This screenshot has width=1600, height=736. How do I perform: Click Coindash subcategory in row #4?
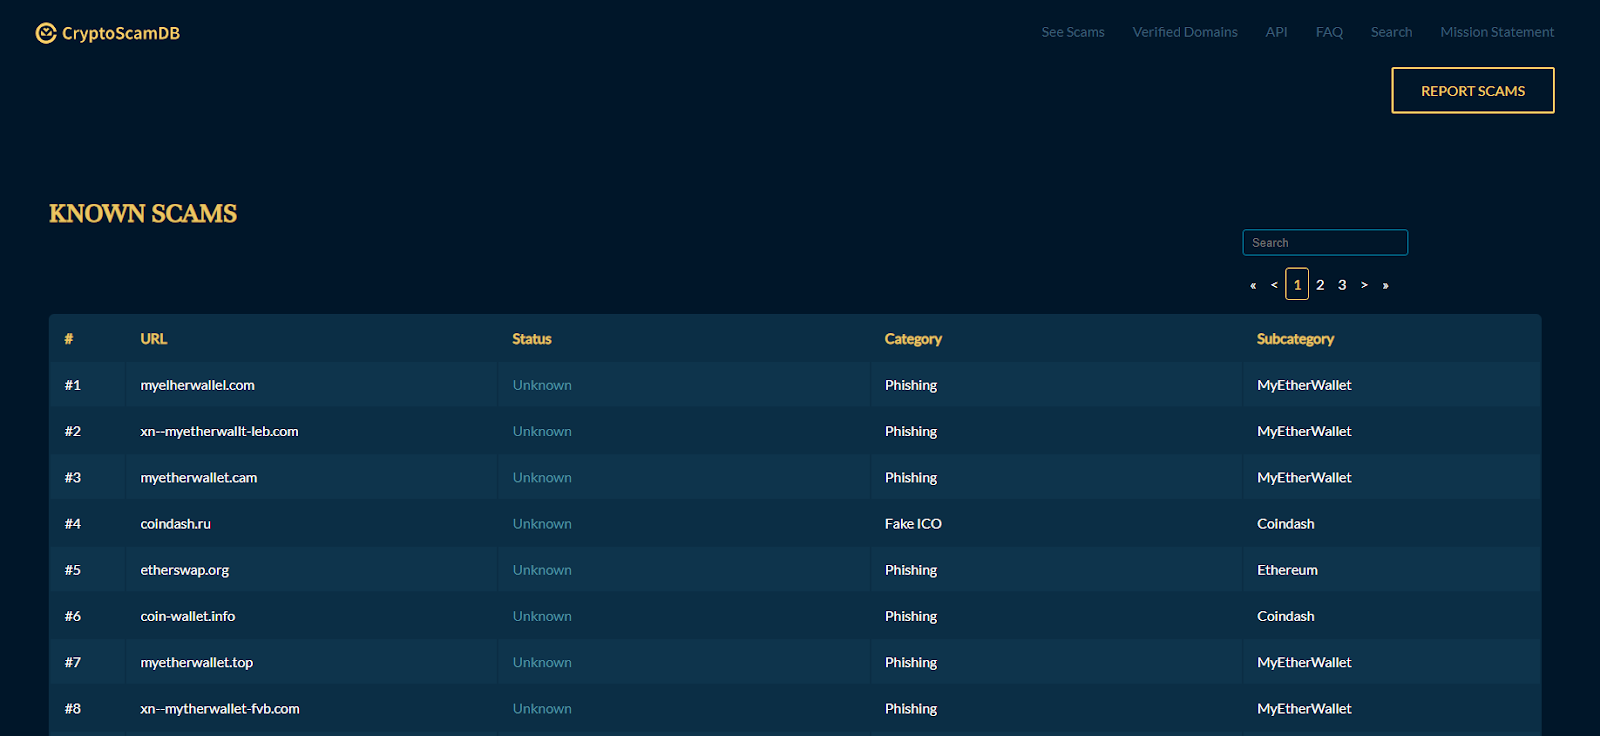1285,524
